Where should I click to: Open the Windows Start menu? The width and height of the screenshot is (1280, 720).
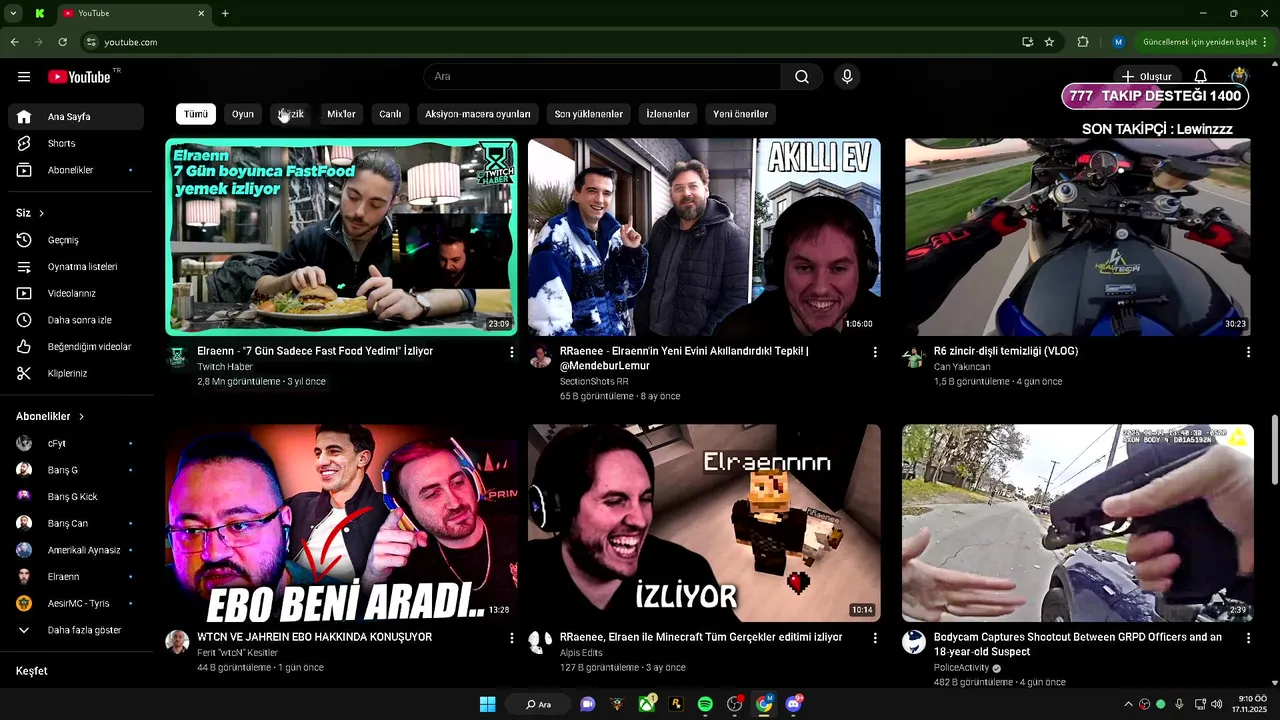pyautogui.click(x=487, y=704)
